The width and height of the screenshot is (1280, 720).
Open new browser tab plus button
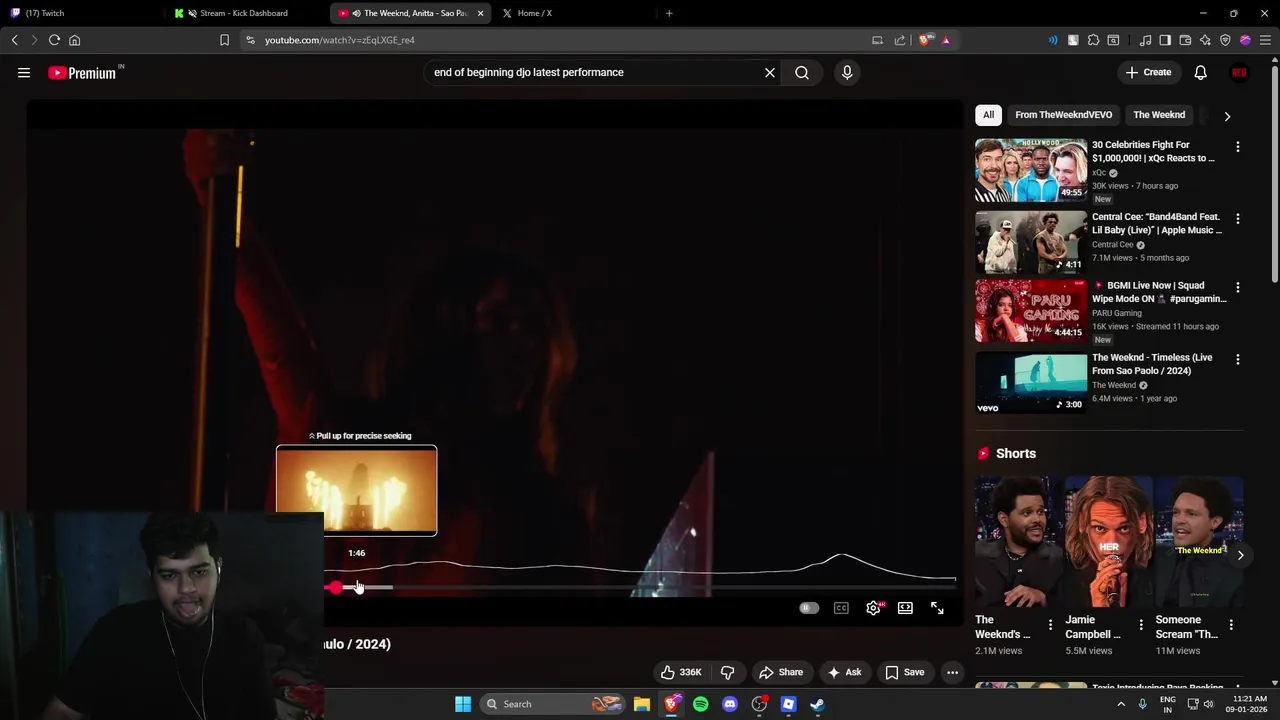669,13
